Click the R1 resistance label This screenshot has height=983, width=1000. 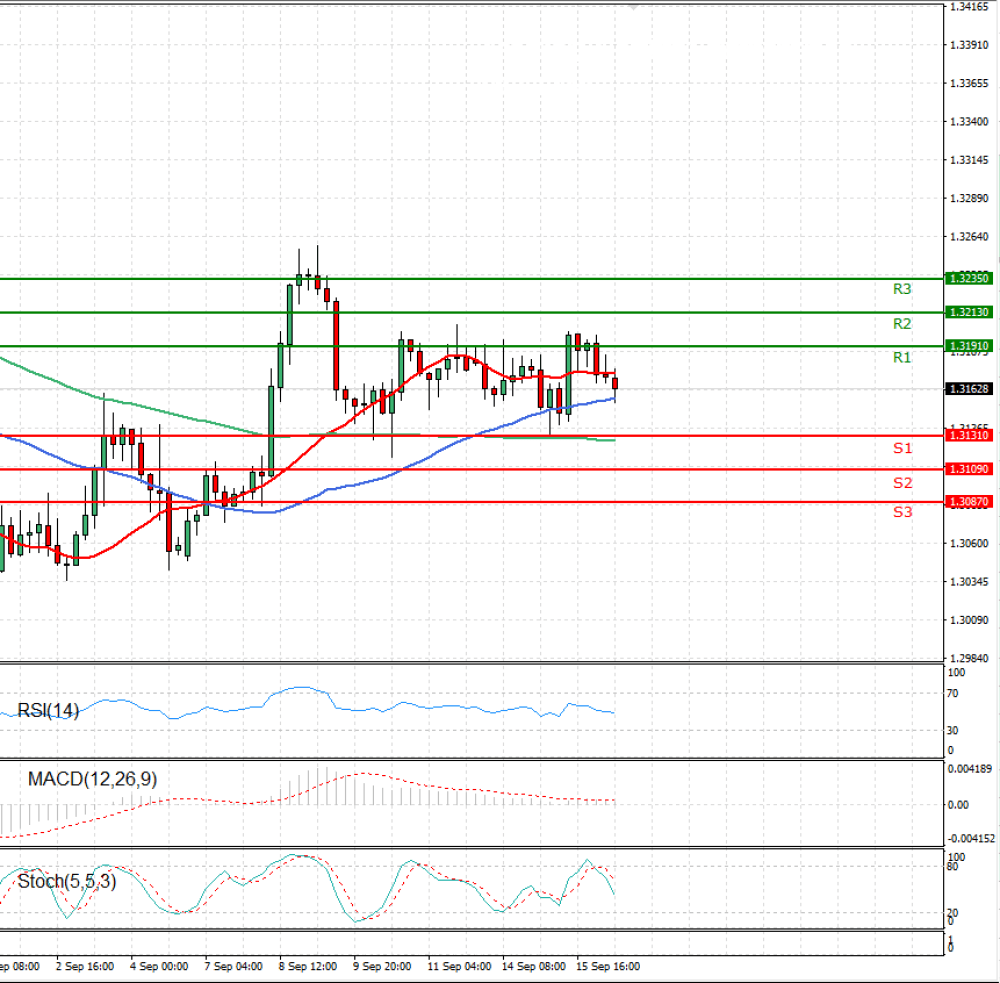[902, 357]
